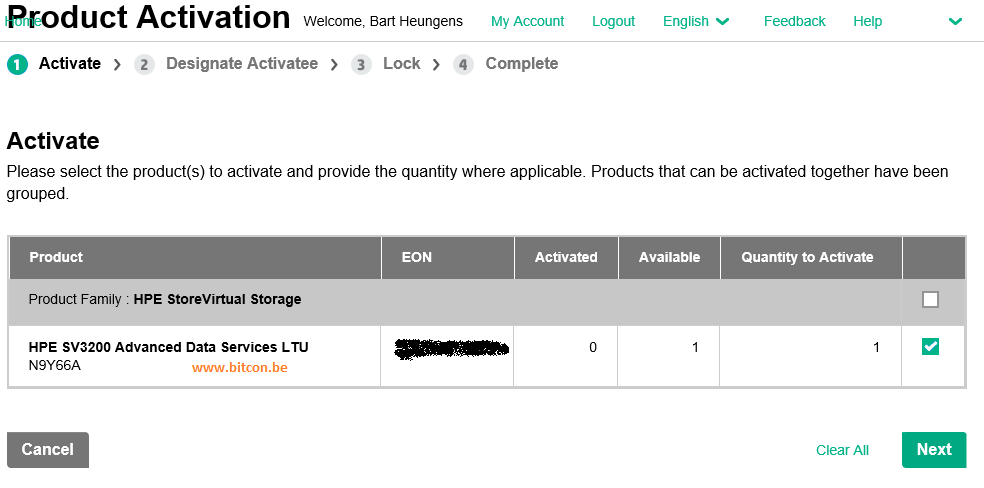The height and width of the screenshot is (488, 984).
Task: Open the English language dropdown
Action: point(696,21)
